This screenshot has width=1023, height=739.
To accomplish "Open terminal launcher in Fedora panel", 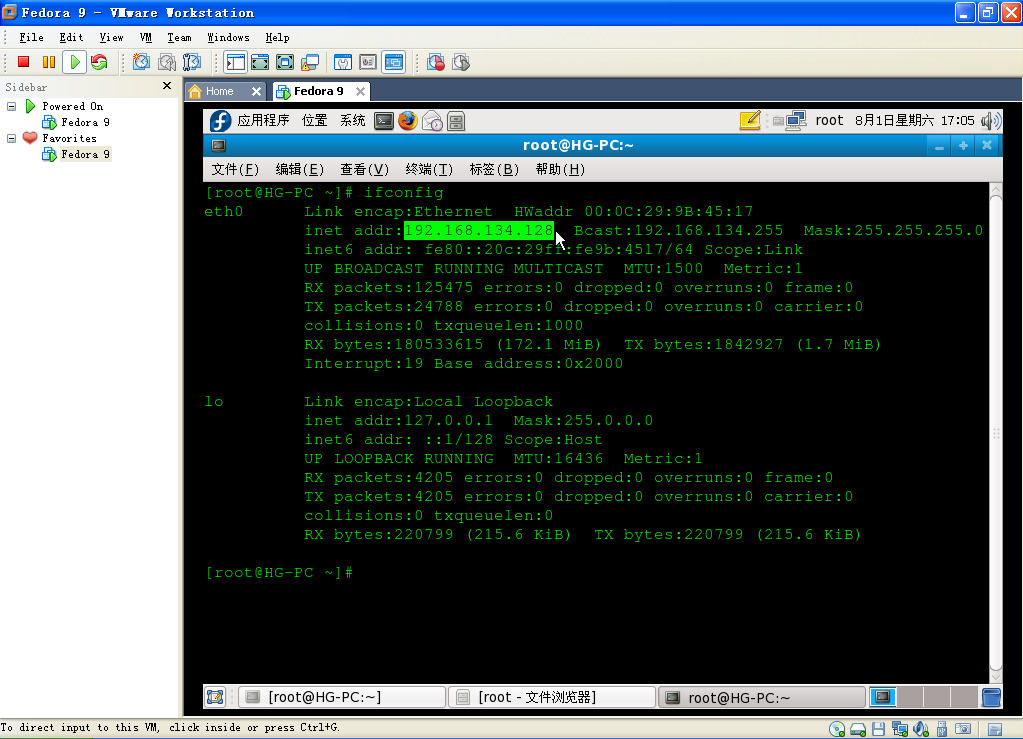I will pyautogui.click(x=383, y=121).
